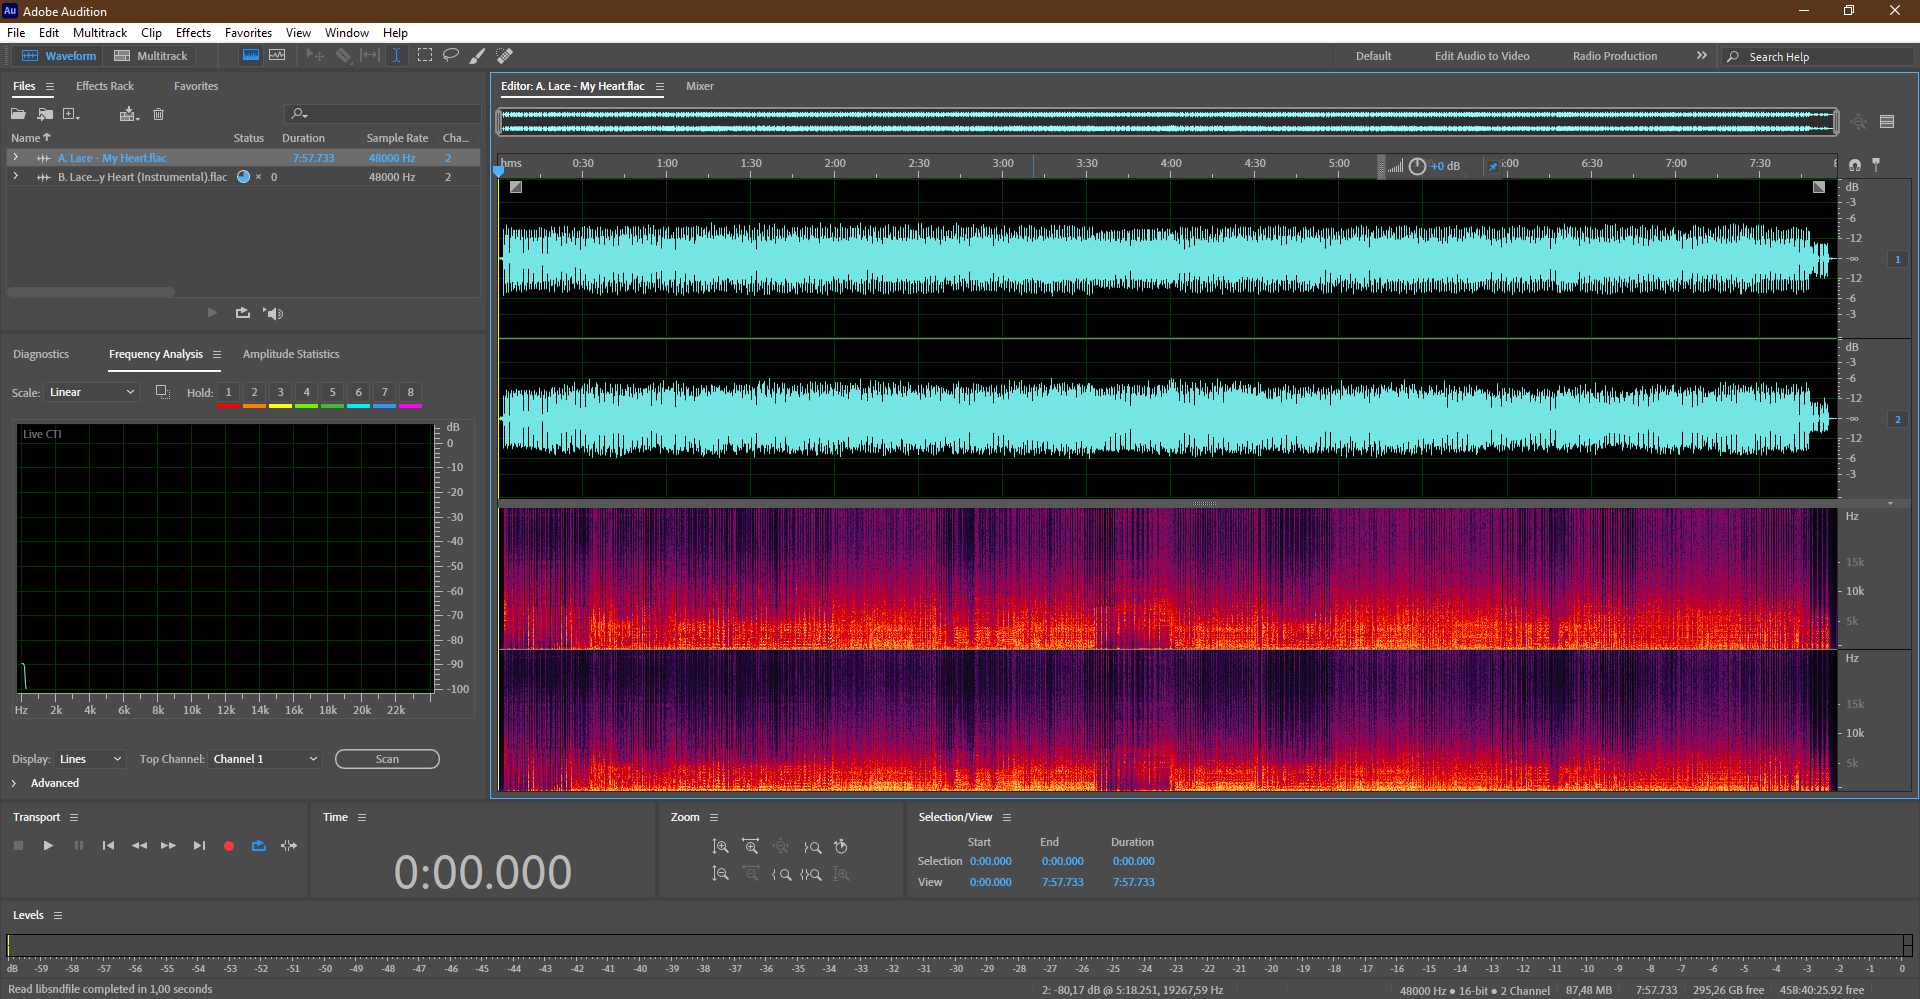
Task: Select the Paintbrush Selection tool
Action: click(478, 56)
